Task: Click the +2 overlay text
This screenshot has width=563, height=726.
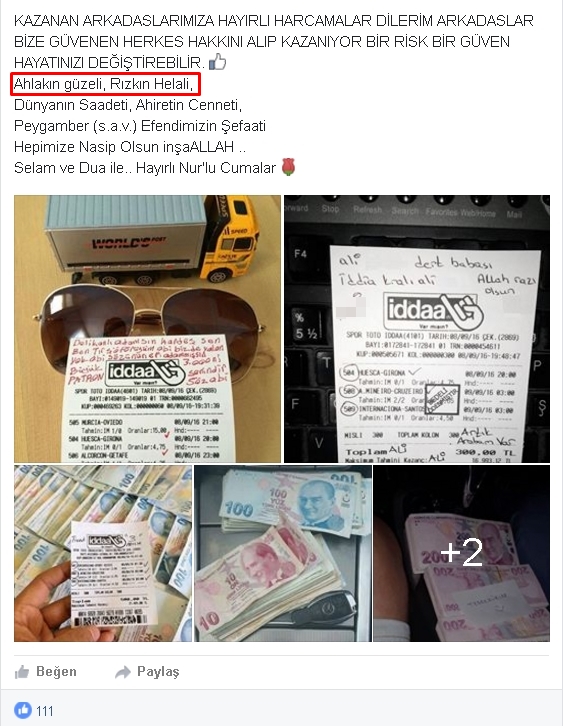Action: [x=461, y=552]
